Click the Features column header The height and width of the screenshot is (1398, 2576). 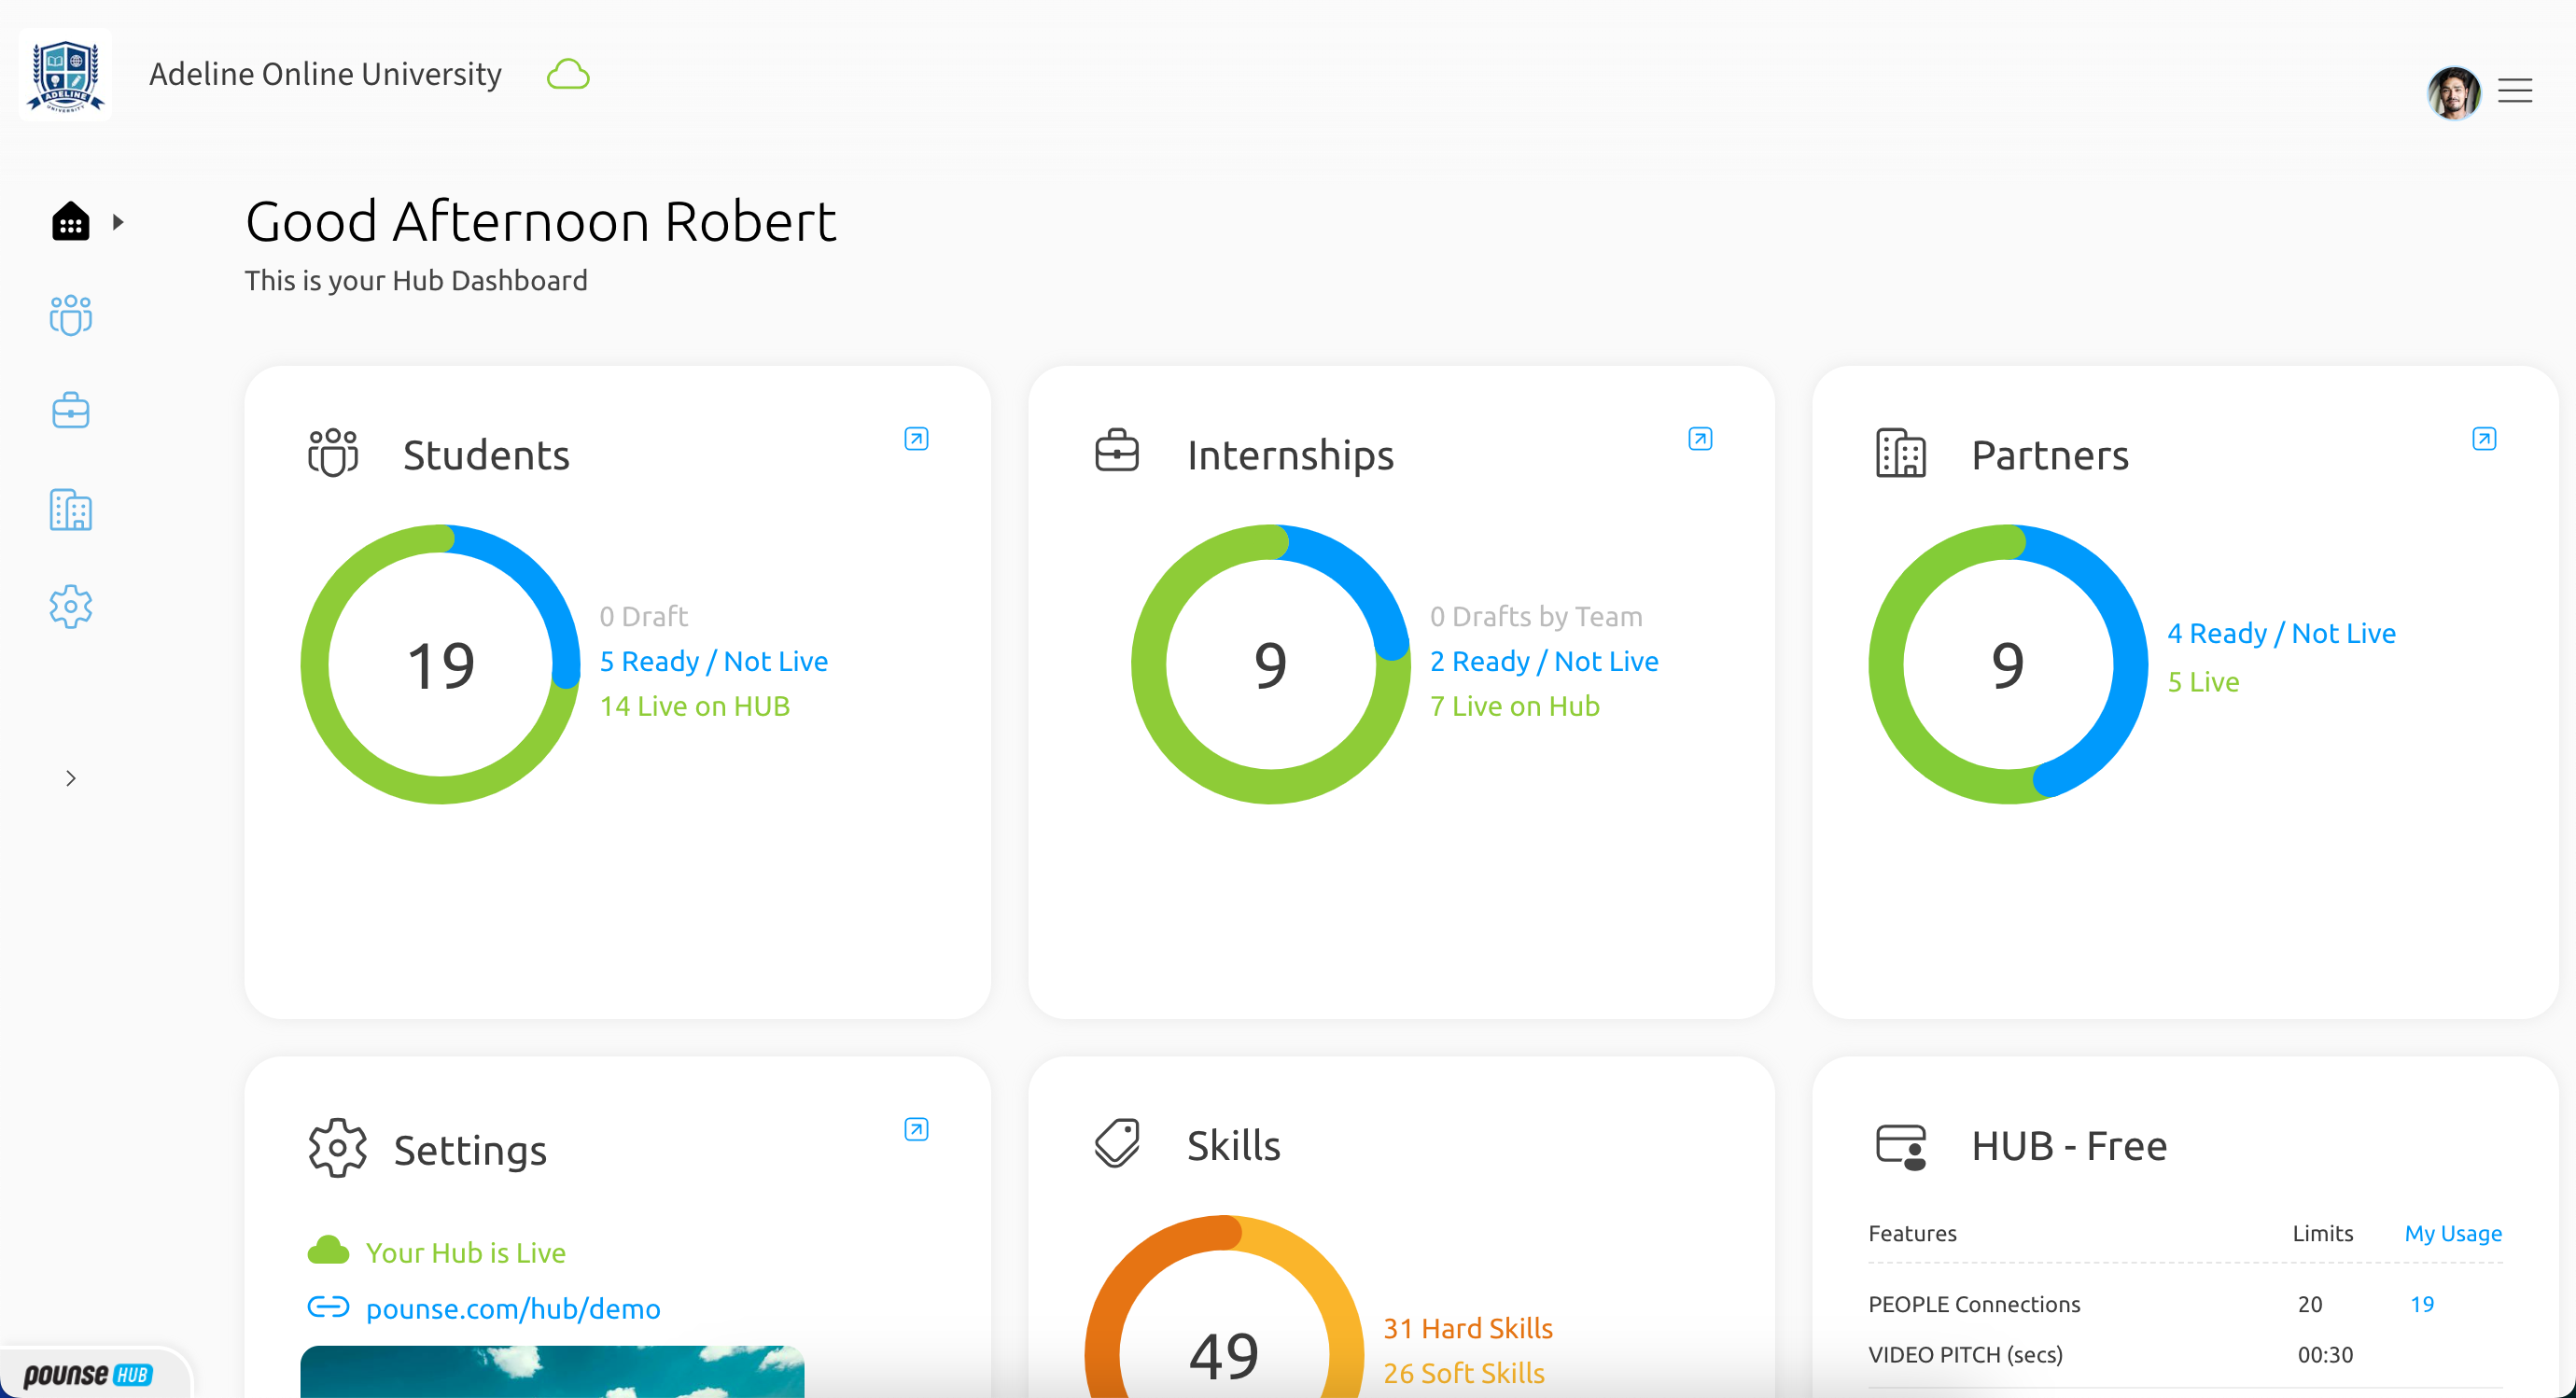tap(1912, 1233)
